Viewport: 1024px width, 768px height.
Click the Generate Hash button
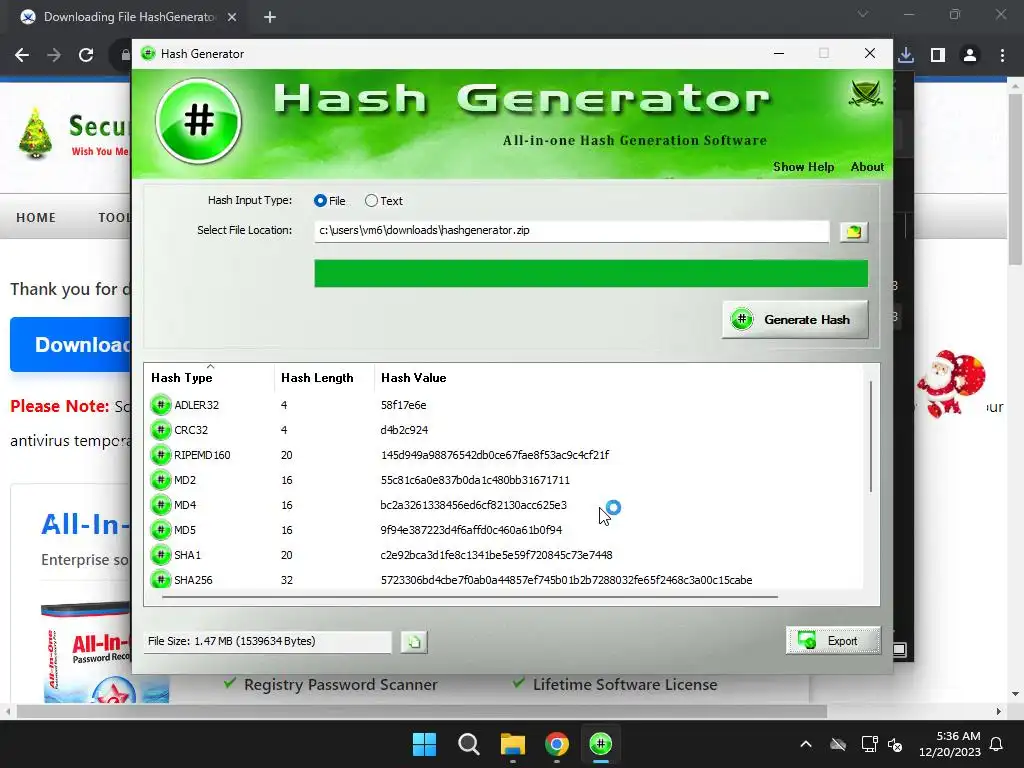pos(795,319)
